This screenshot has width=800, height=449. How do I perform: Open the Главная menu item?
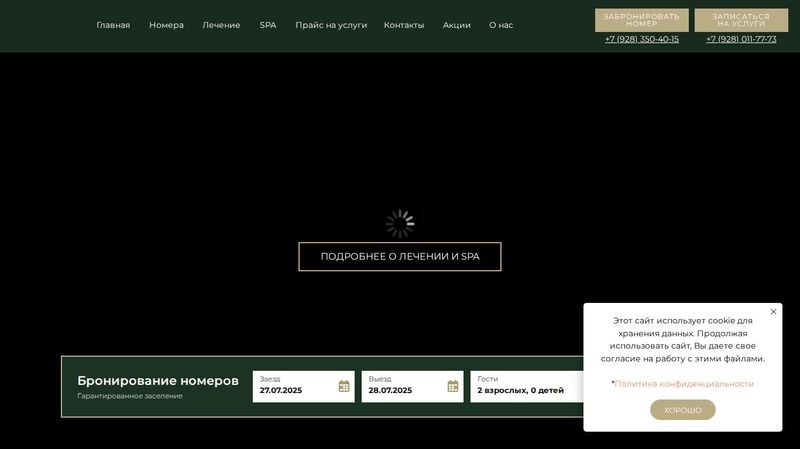point(113,25)
